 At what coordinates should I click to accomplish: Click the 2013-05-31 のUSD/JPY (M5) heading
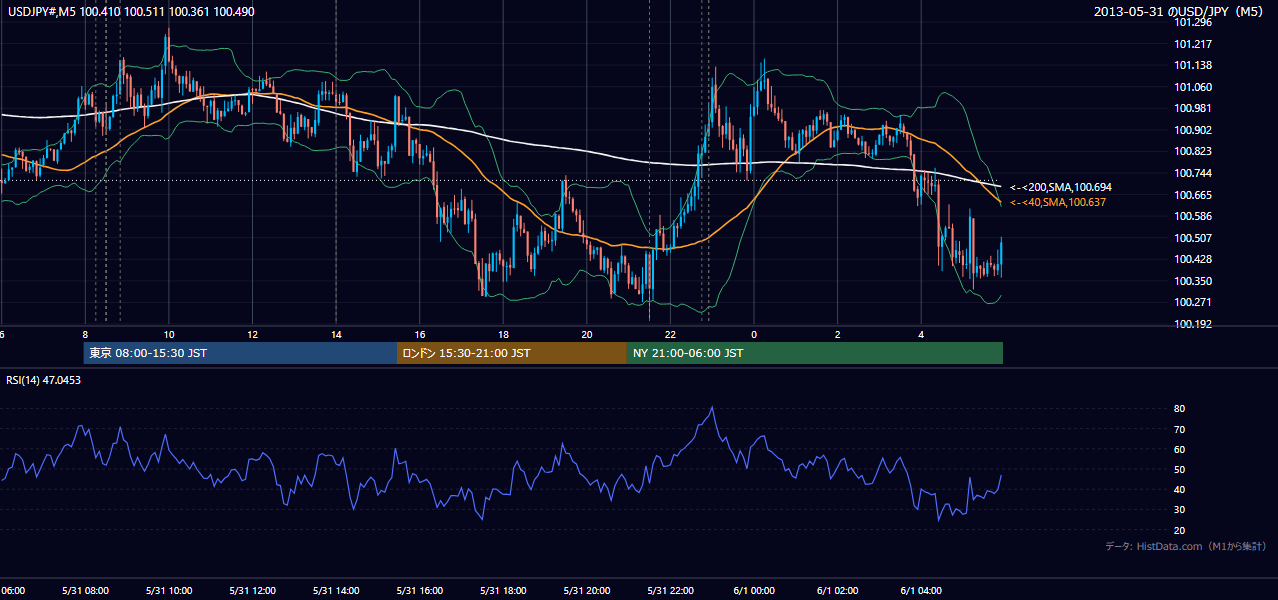1180,11
